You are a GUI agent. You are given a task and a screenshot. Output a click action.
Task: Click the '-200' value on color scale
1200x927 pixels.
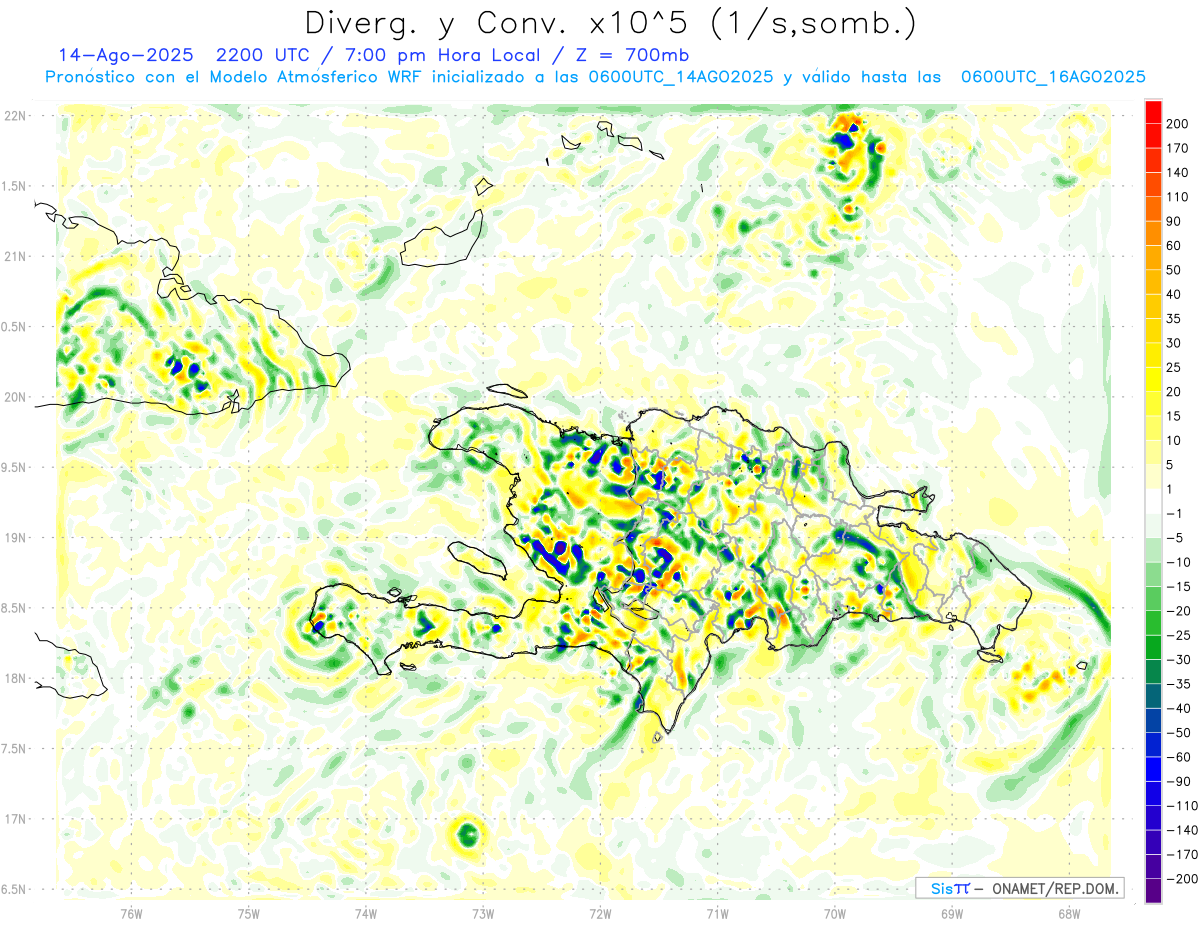click(1180, 879)
